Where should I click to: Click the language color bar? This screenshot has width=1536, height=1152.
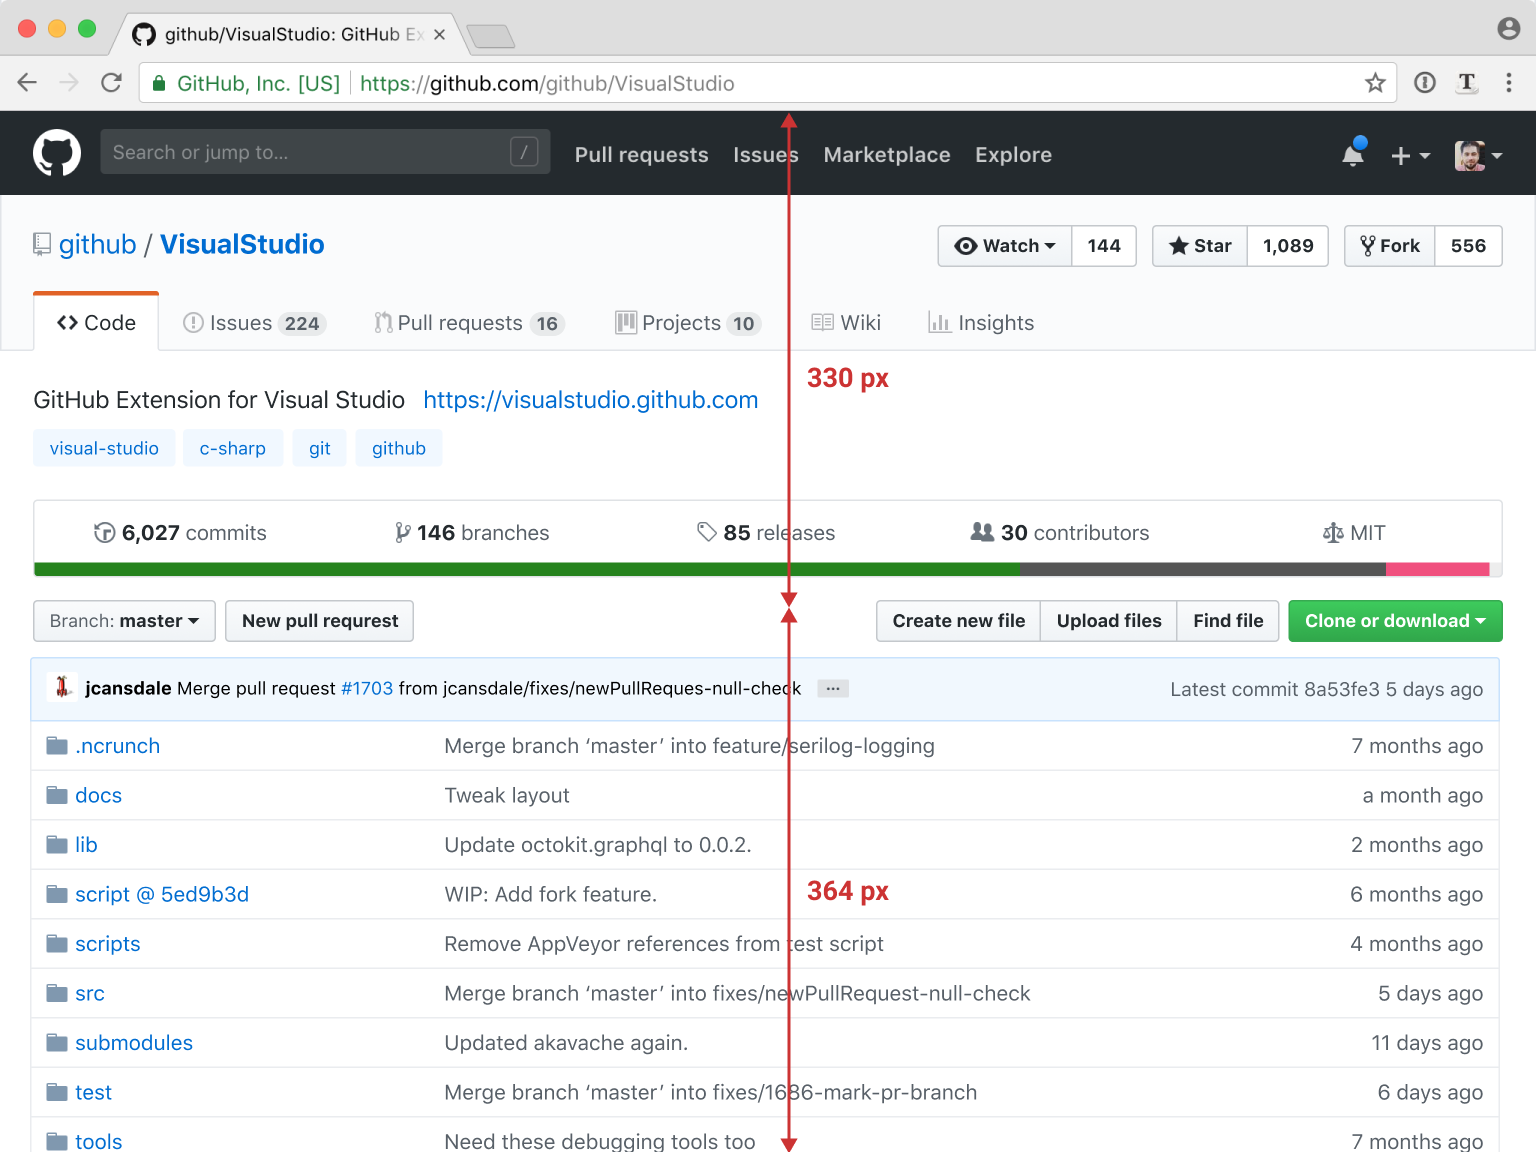600,569
